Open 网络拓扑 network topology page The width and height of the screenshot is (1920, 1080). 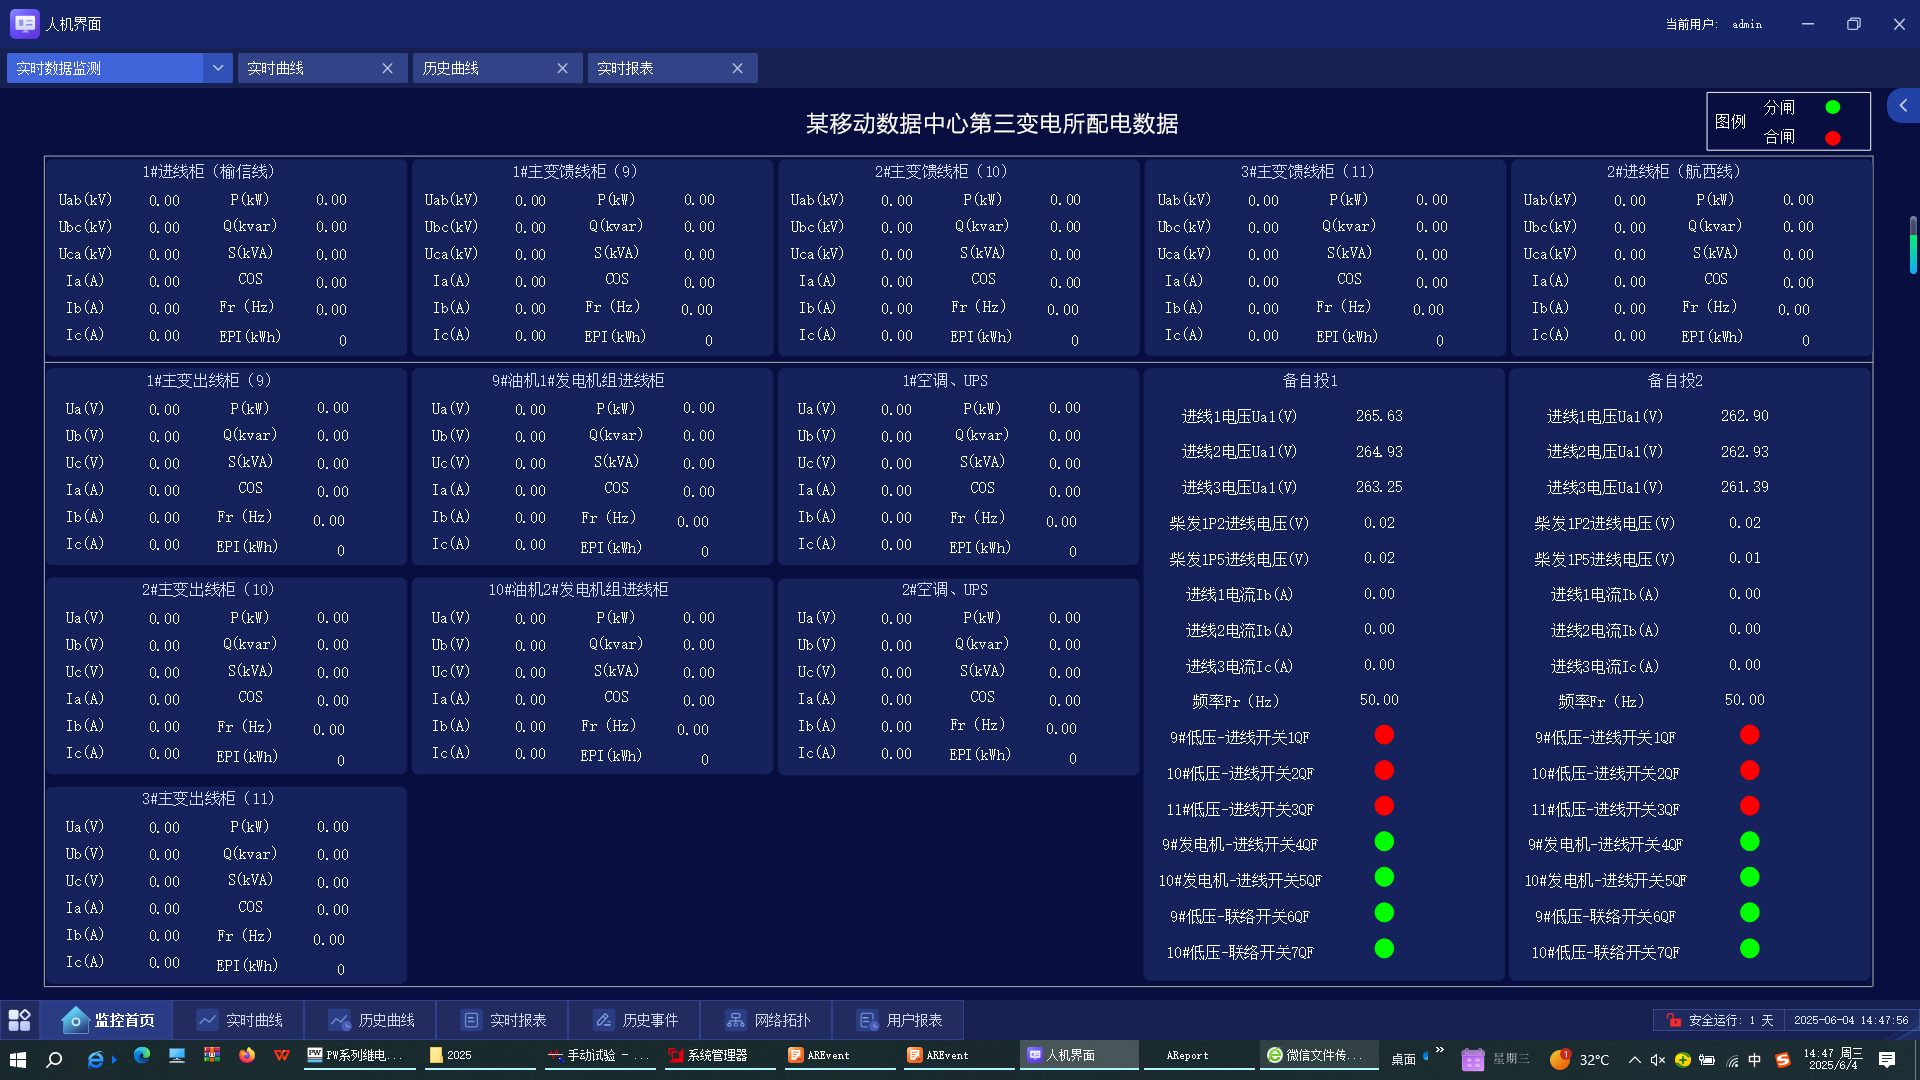[x=768, y=1020]
